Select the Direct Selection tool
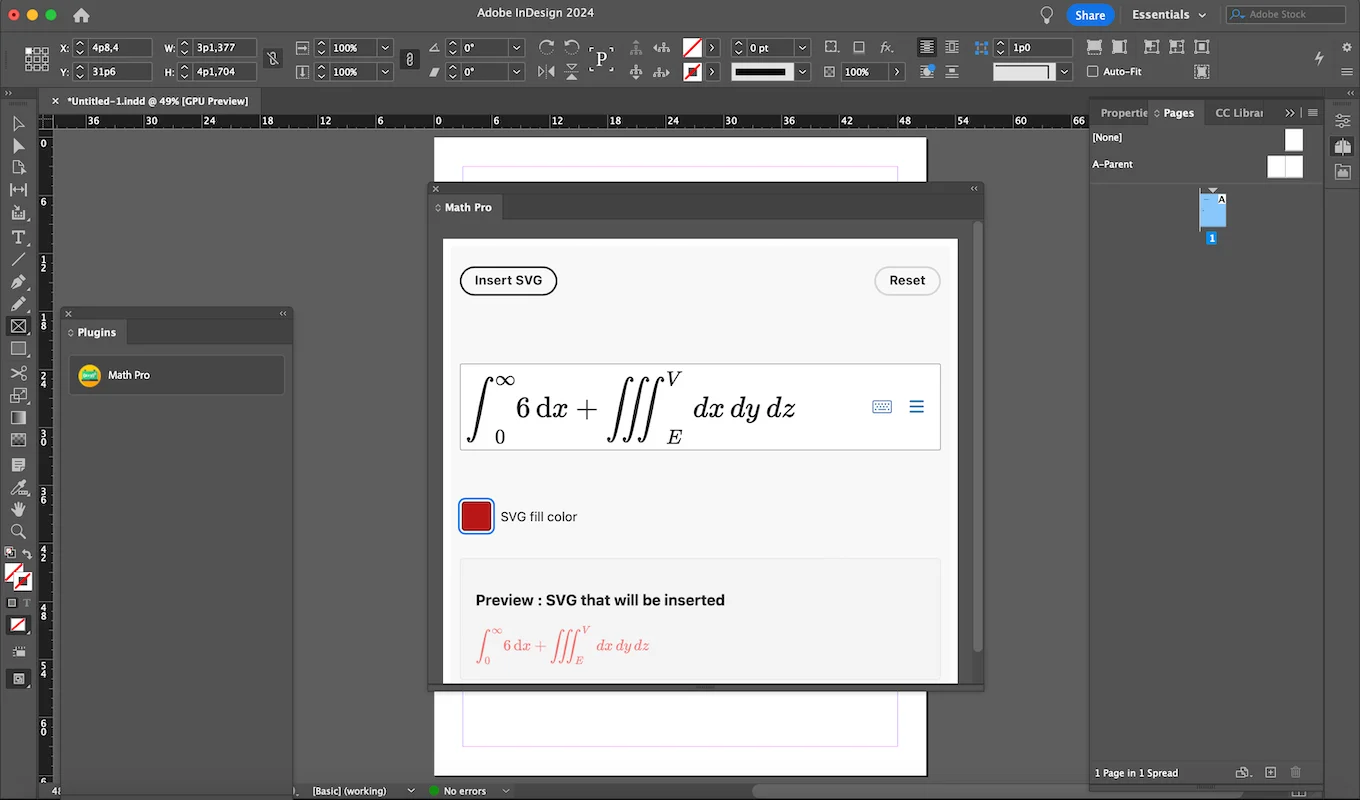Viewport: 1360px width, 800px height. 18,146
